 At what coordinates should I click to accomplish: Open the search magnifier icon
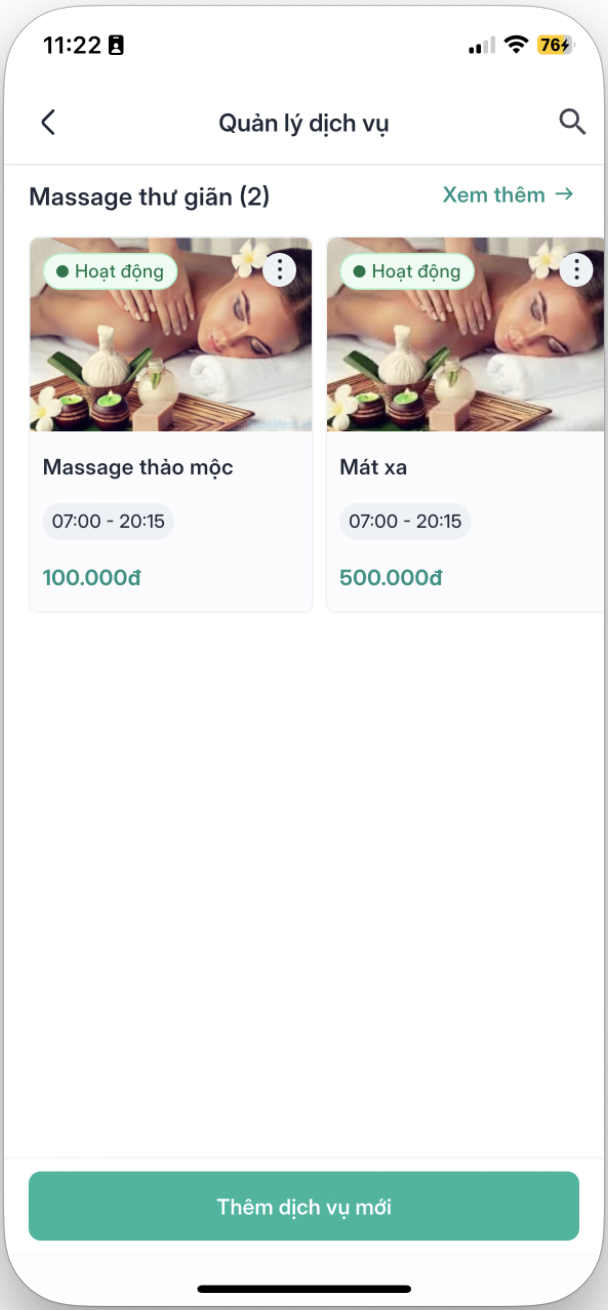[x=571, y=122]
